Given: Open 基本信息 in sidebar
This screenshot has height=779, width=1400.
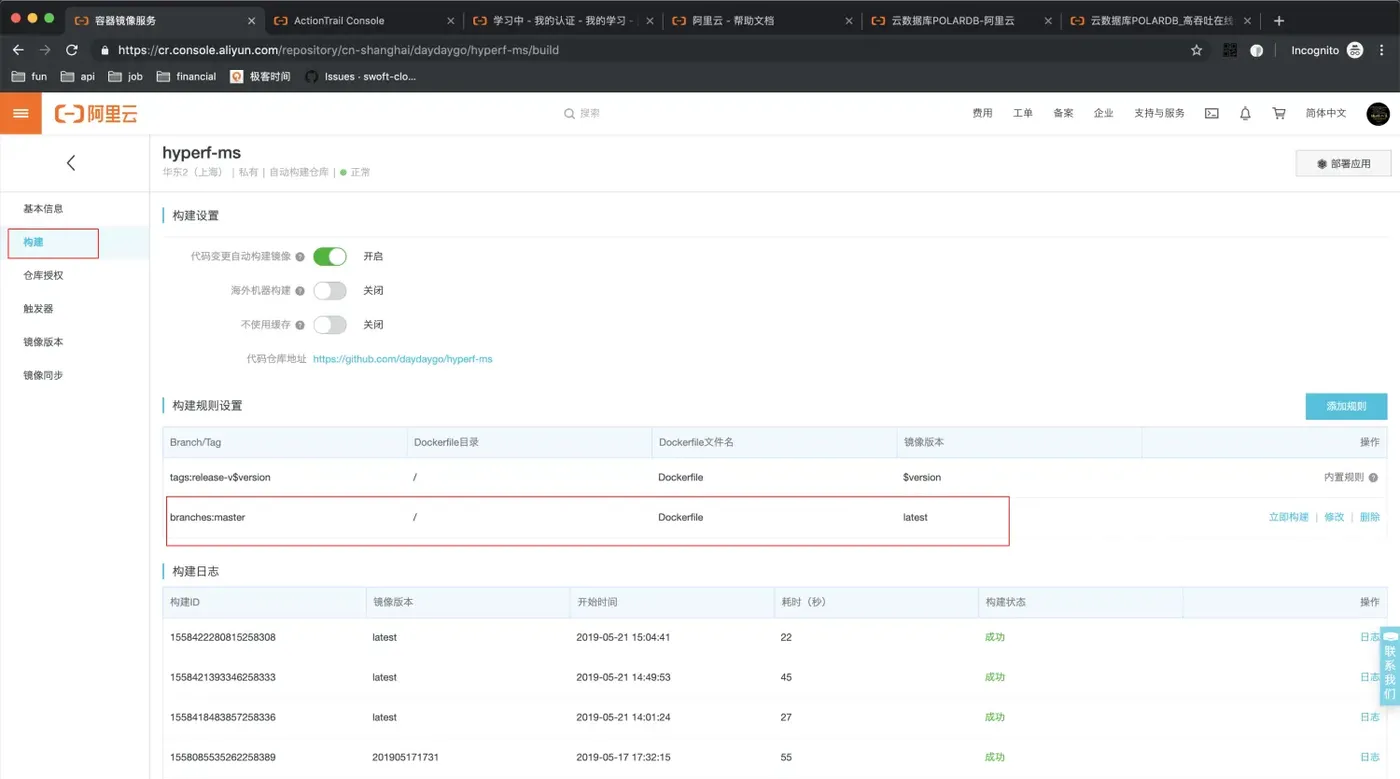Looking at the screenshot, I should 43,209.
